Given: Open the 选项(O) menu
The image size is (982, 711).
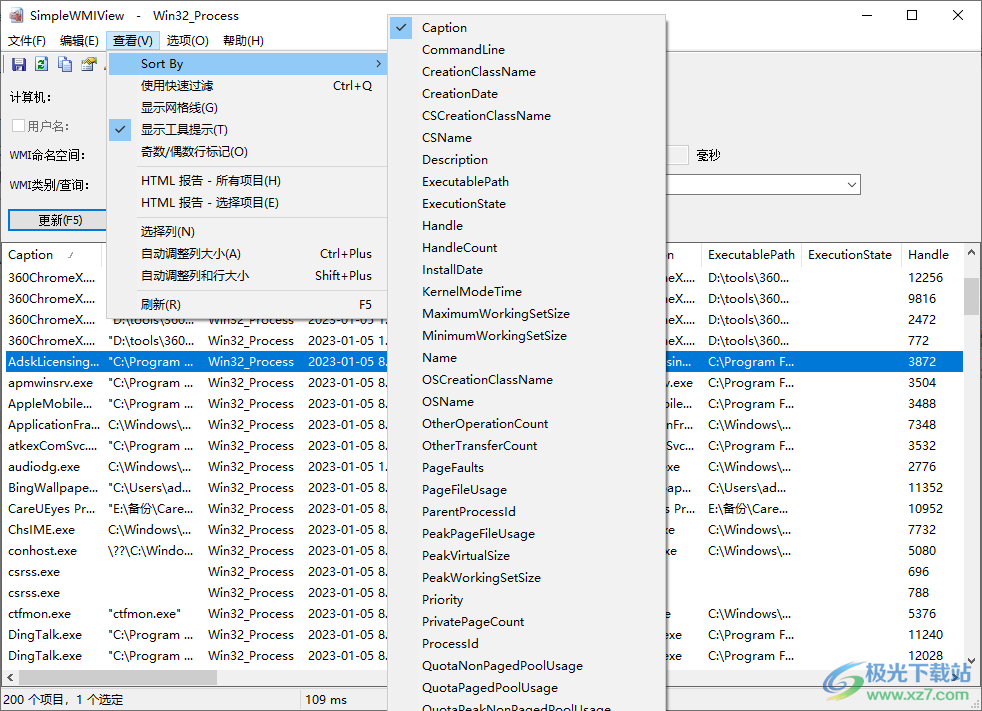Looking at the screenshot, I should pyautogui.click(x=186, y=42).
